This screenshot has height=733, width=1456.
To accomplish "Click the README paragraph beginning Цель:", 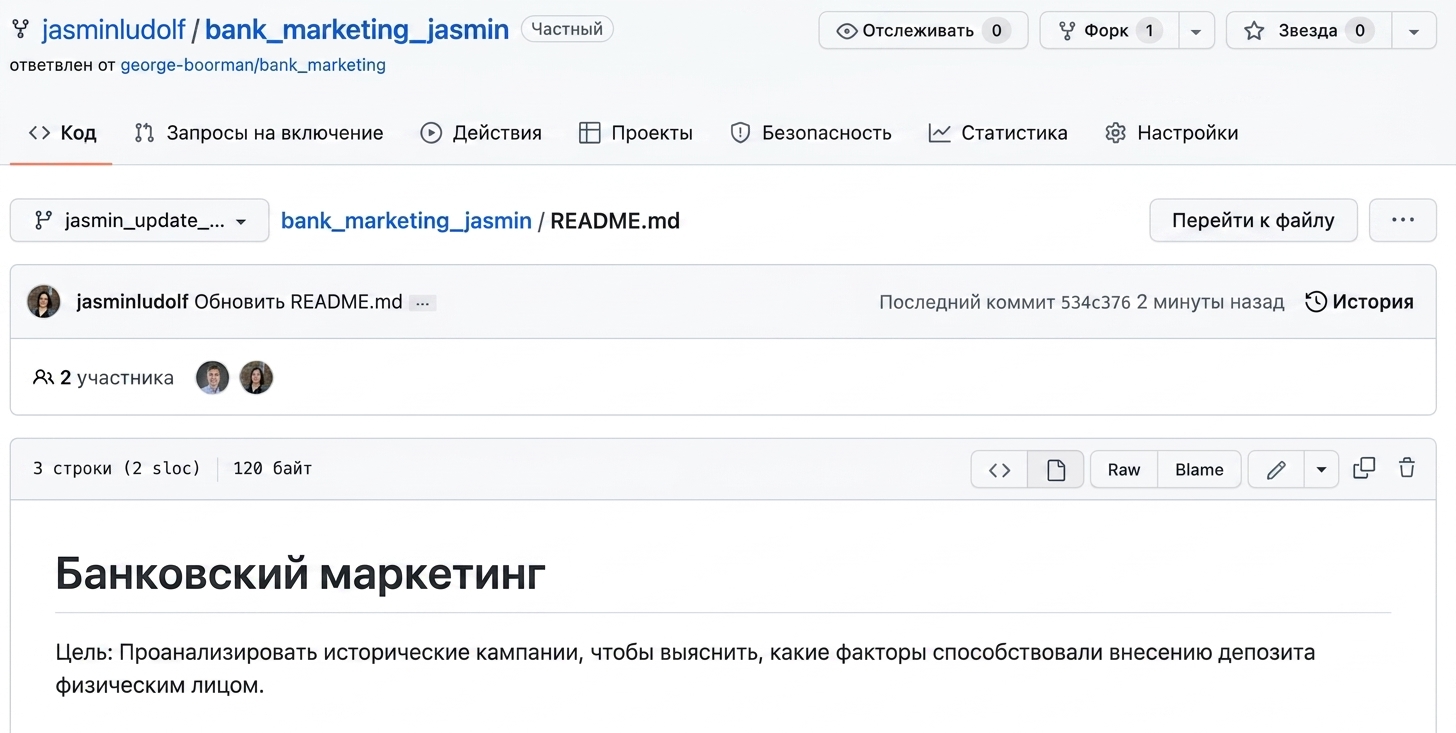I will [685, 670].
